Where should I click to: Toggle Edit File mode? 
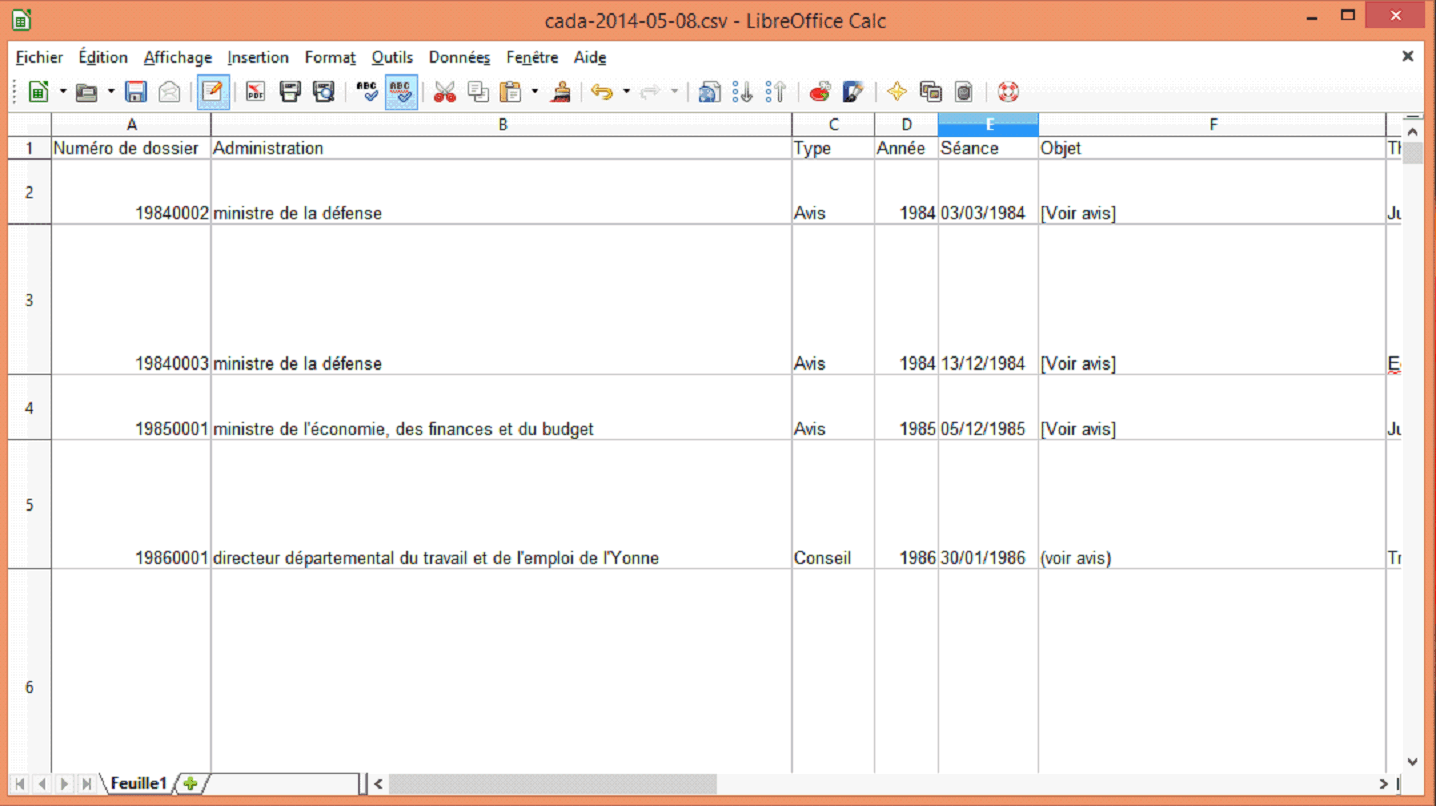click(212, 92)
